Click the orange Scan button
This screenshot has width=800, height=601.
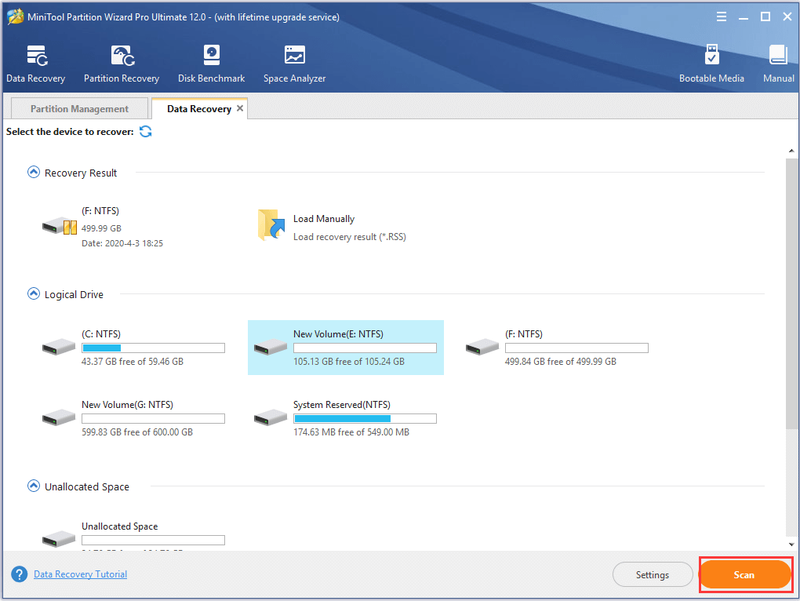pos(744,574)
